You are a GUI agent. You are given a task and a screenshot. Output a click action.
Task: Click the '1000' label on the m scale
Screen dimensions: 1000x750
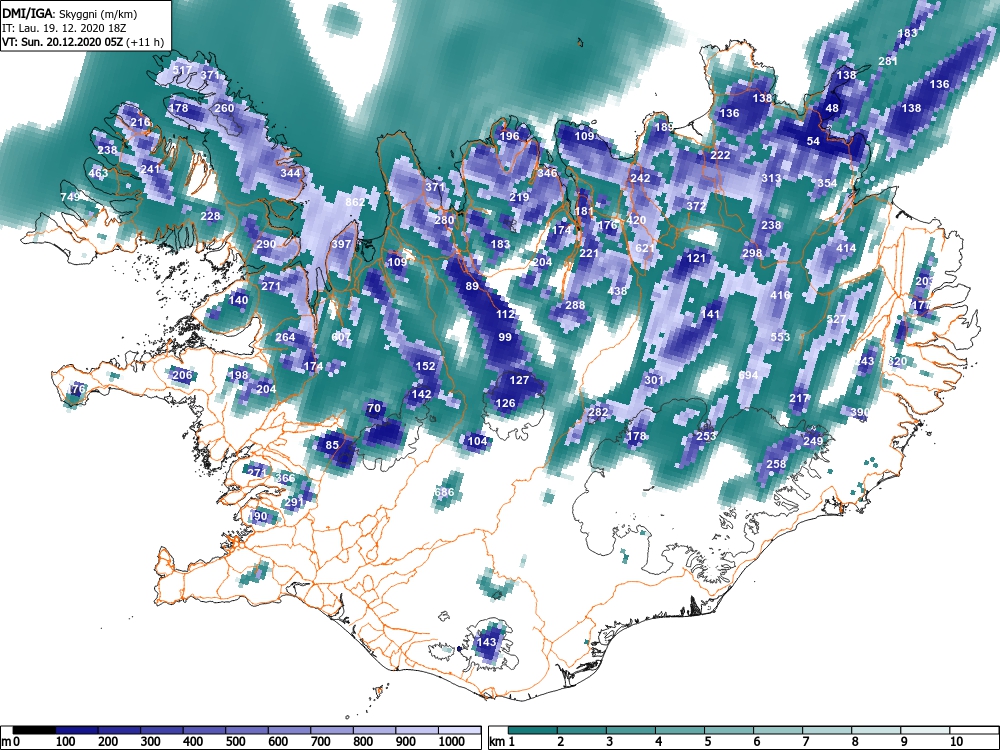452,742
